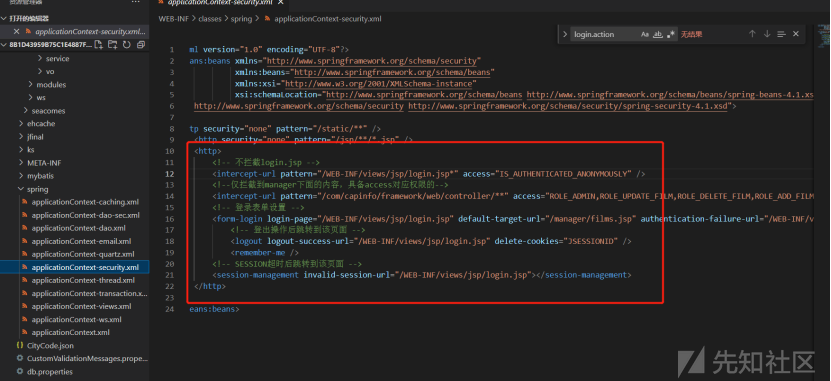Expand the modules folder
This screenshot has height=381, width=831.
[x=31, y=84]
